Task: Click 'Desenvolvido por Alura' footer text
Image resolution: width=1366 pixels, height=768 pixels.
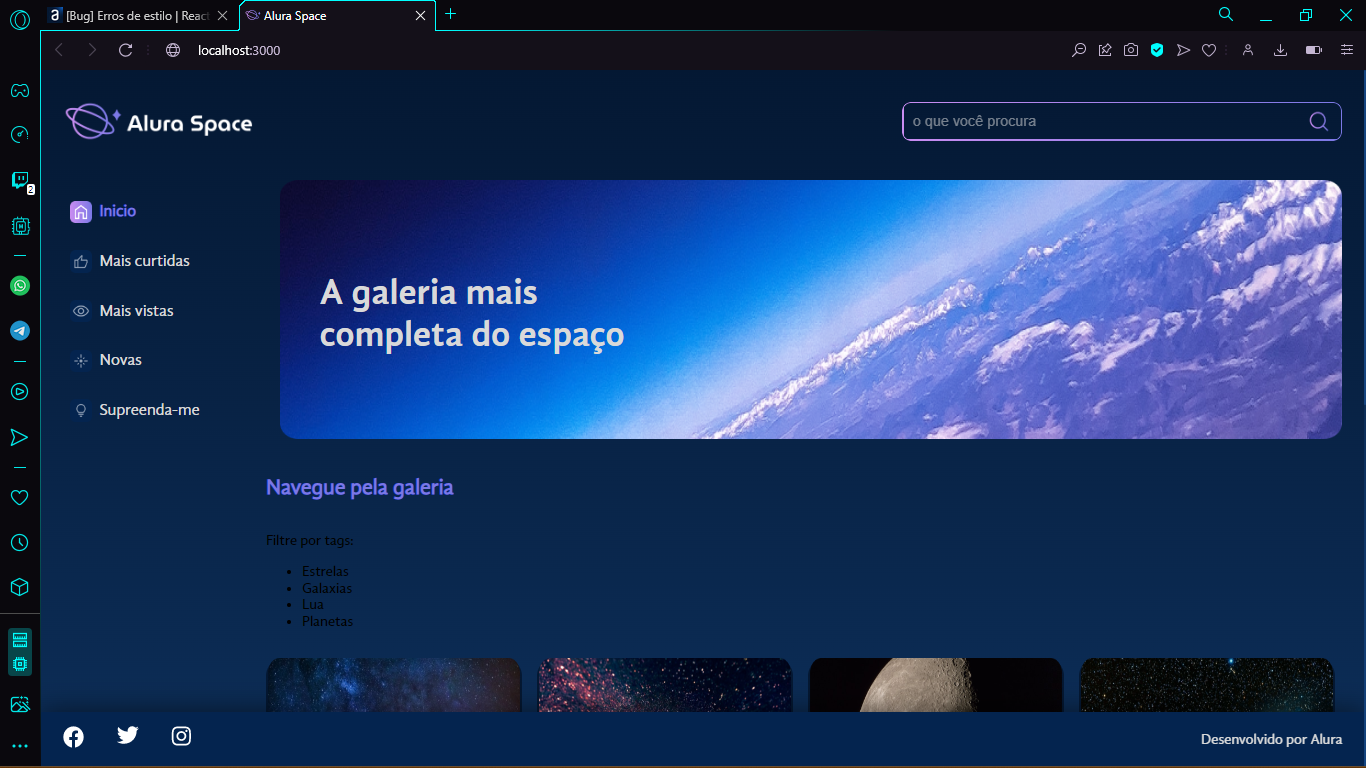Action: pos(1271,739)
